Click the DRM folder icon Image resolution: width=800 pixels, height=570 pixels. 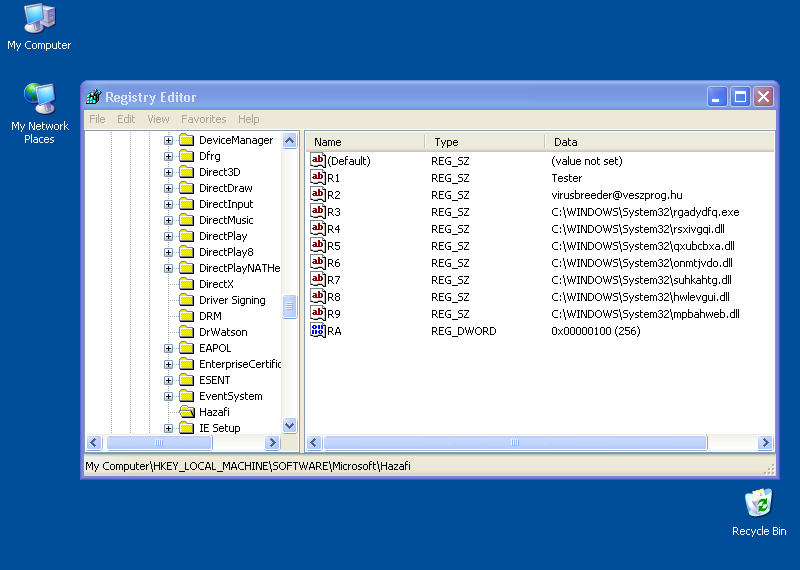[187, 316]
